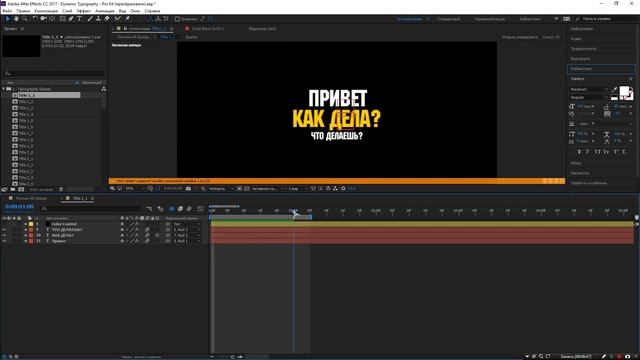Toggle motion blur switch in timeline header

click(189, 209)
